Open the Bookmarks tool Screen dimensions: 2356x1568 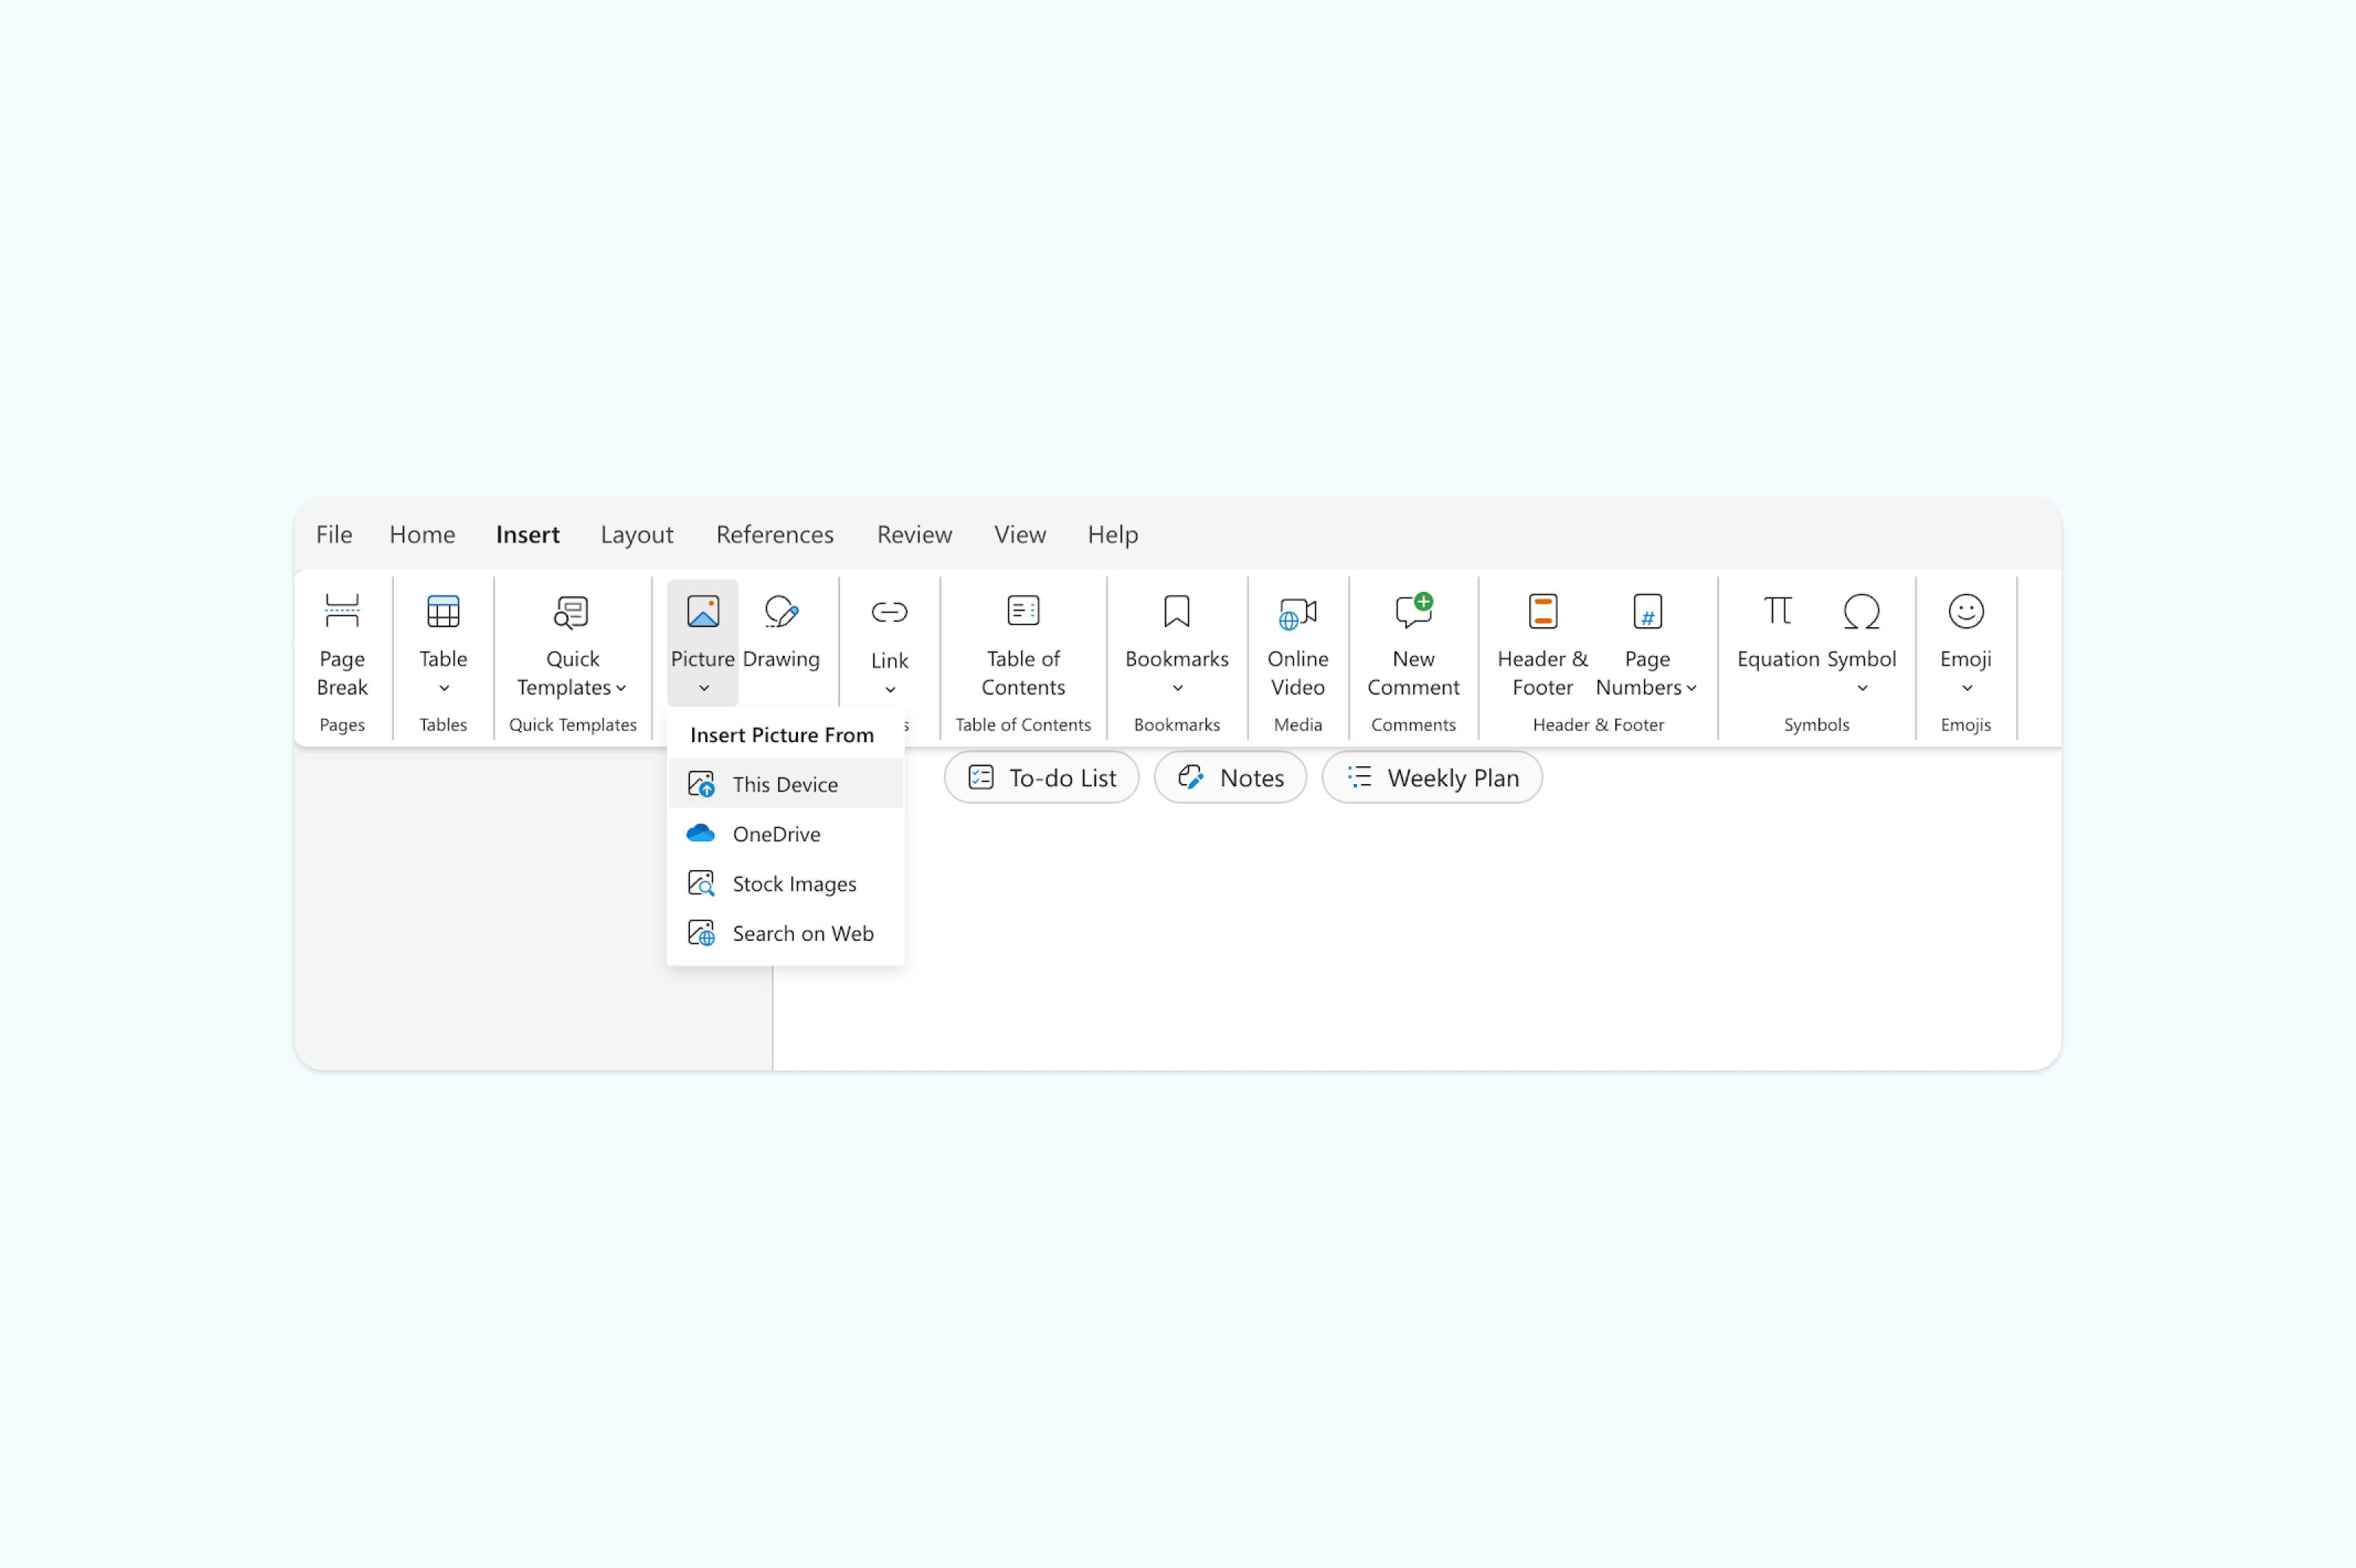tap(1176, 638)
